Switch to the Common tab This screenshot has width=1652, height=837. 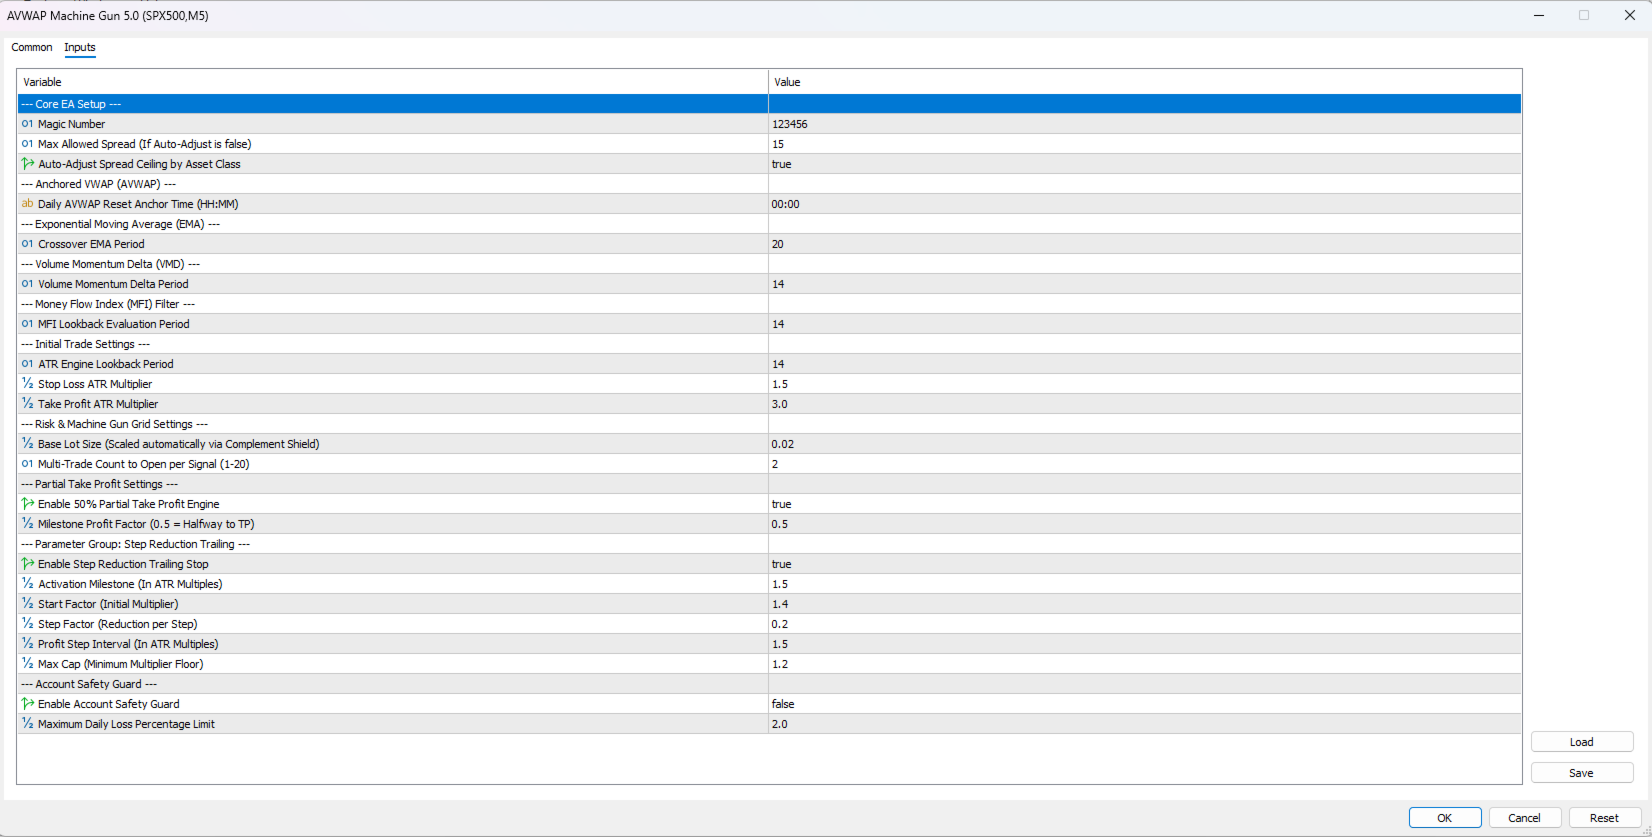[x=32, y=47]
